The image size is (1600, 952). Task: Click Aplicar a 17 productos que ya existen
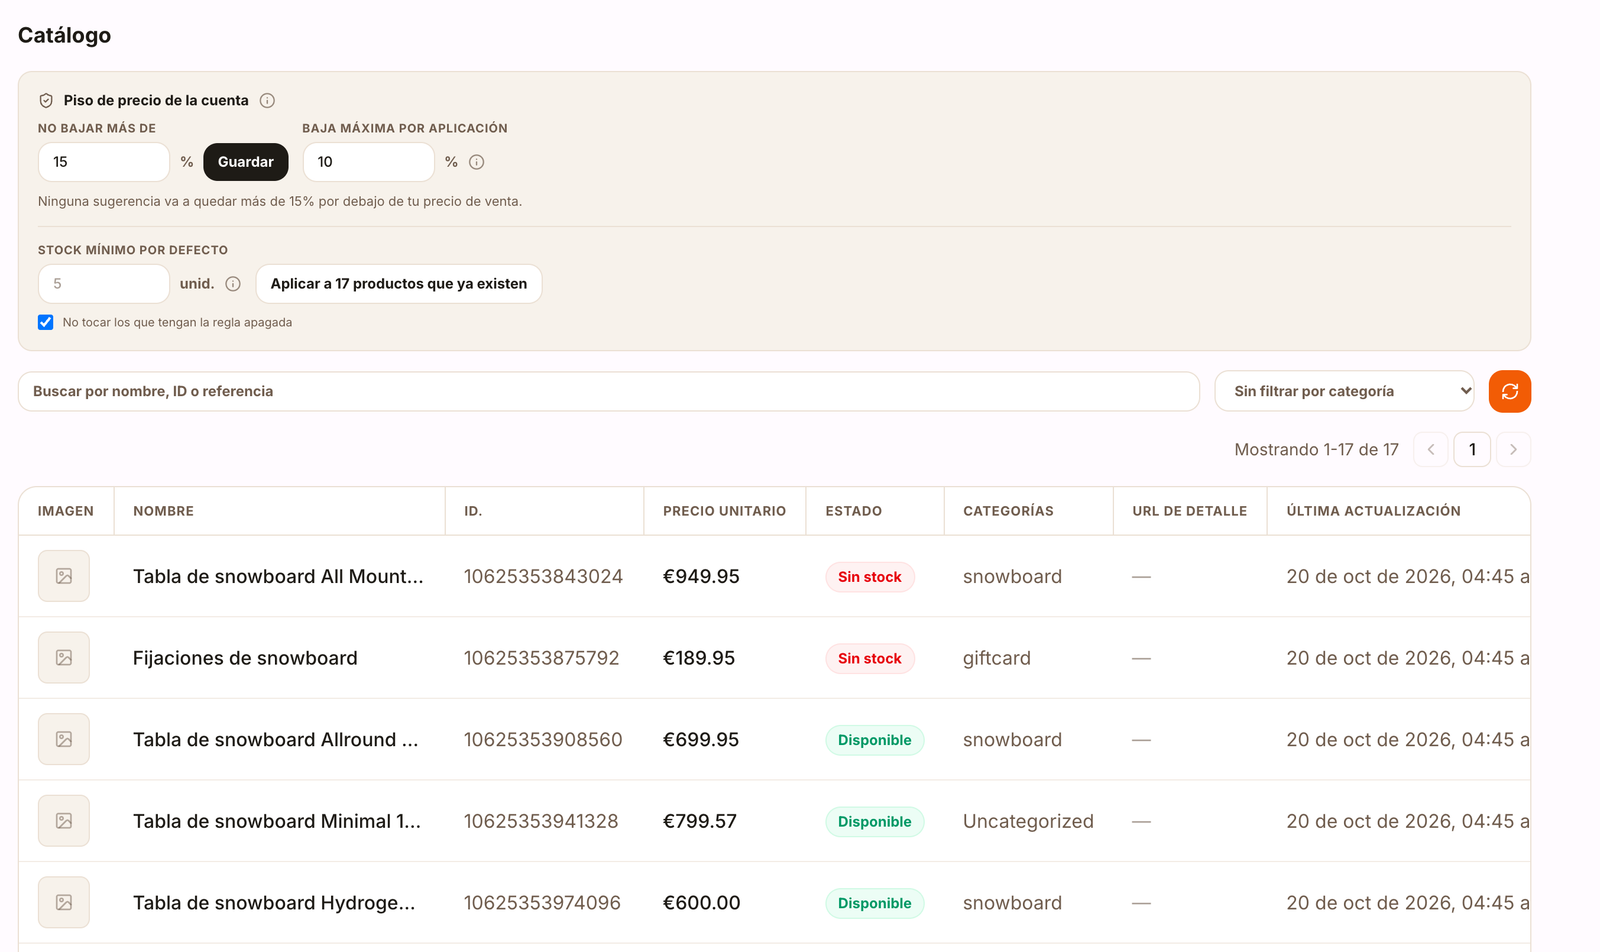coord(399,284)
